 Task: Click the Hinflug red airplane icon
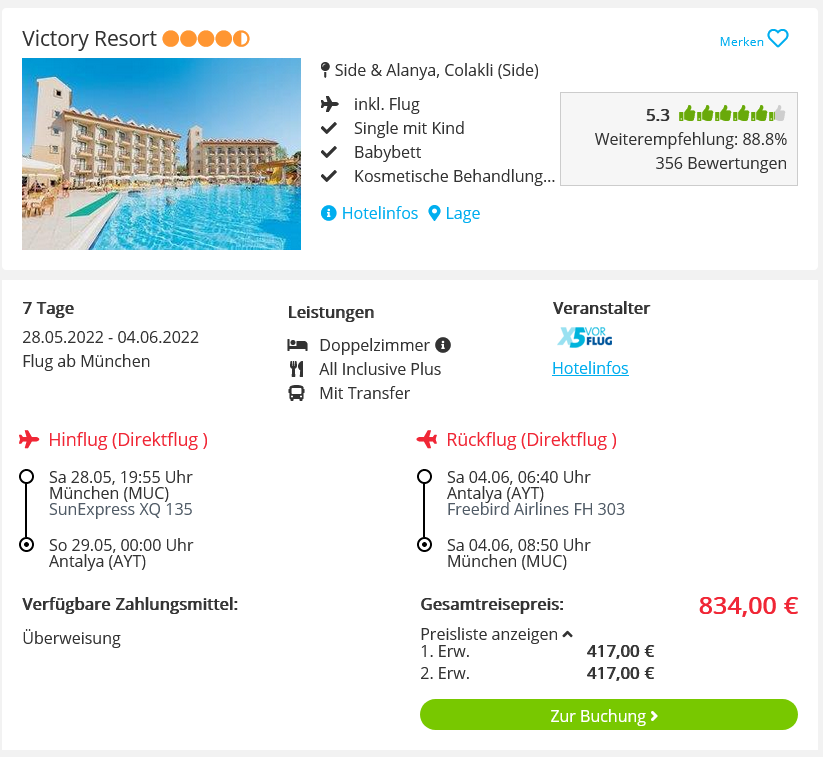coord(29,439)
